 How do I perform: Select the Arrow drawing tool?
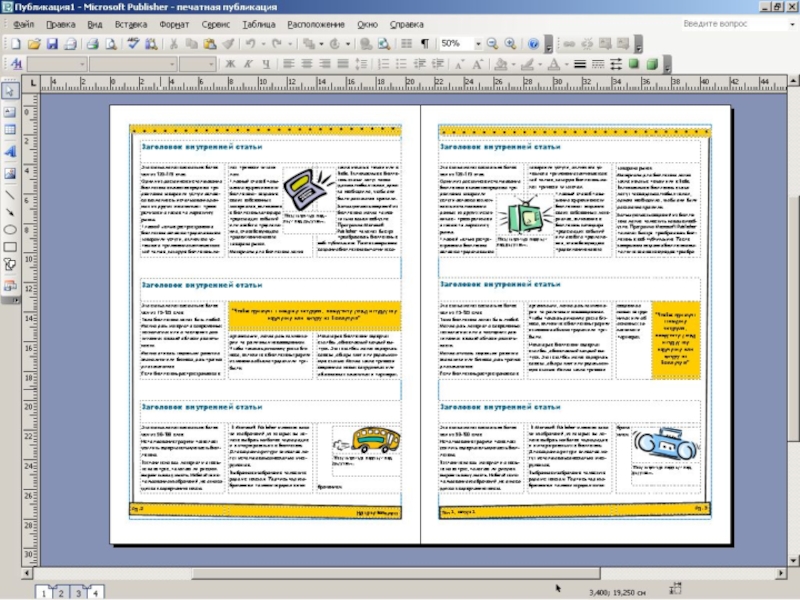pyautogui.click(x=10, y=212)
